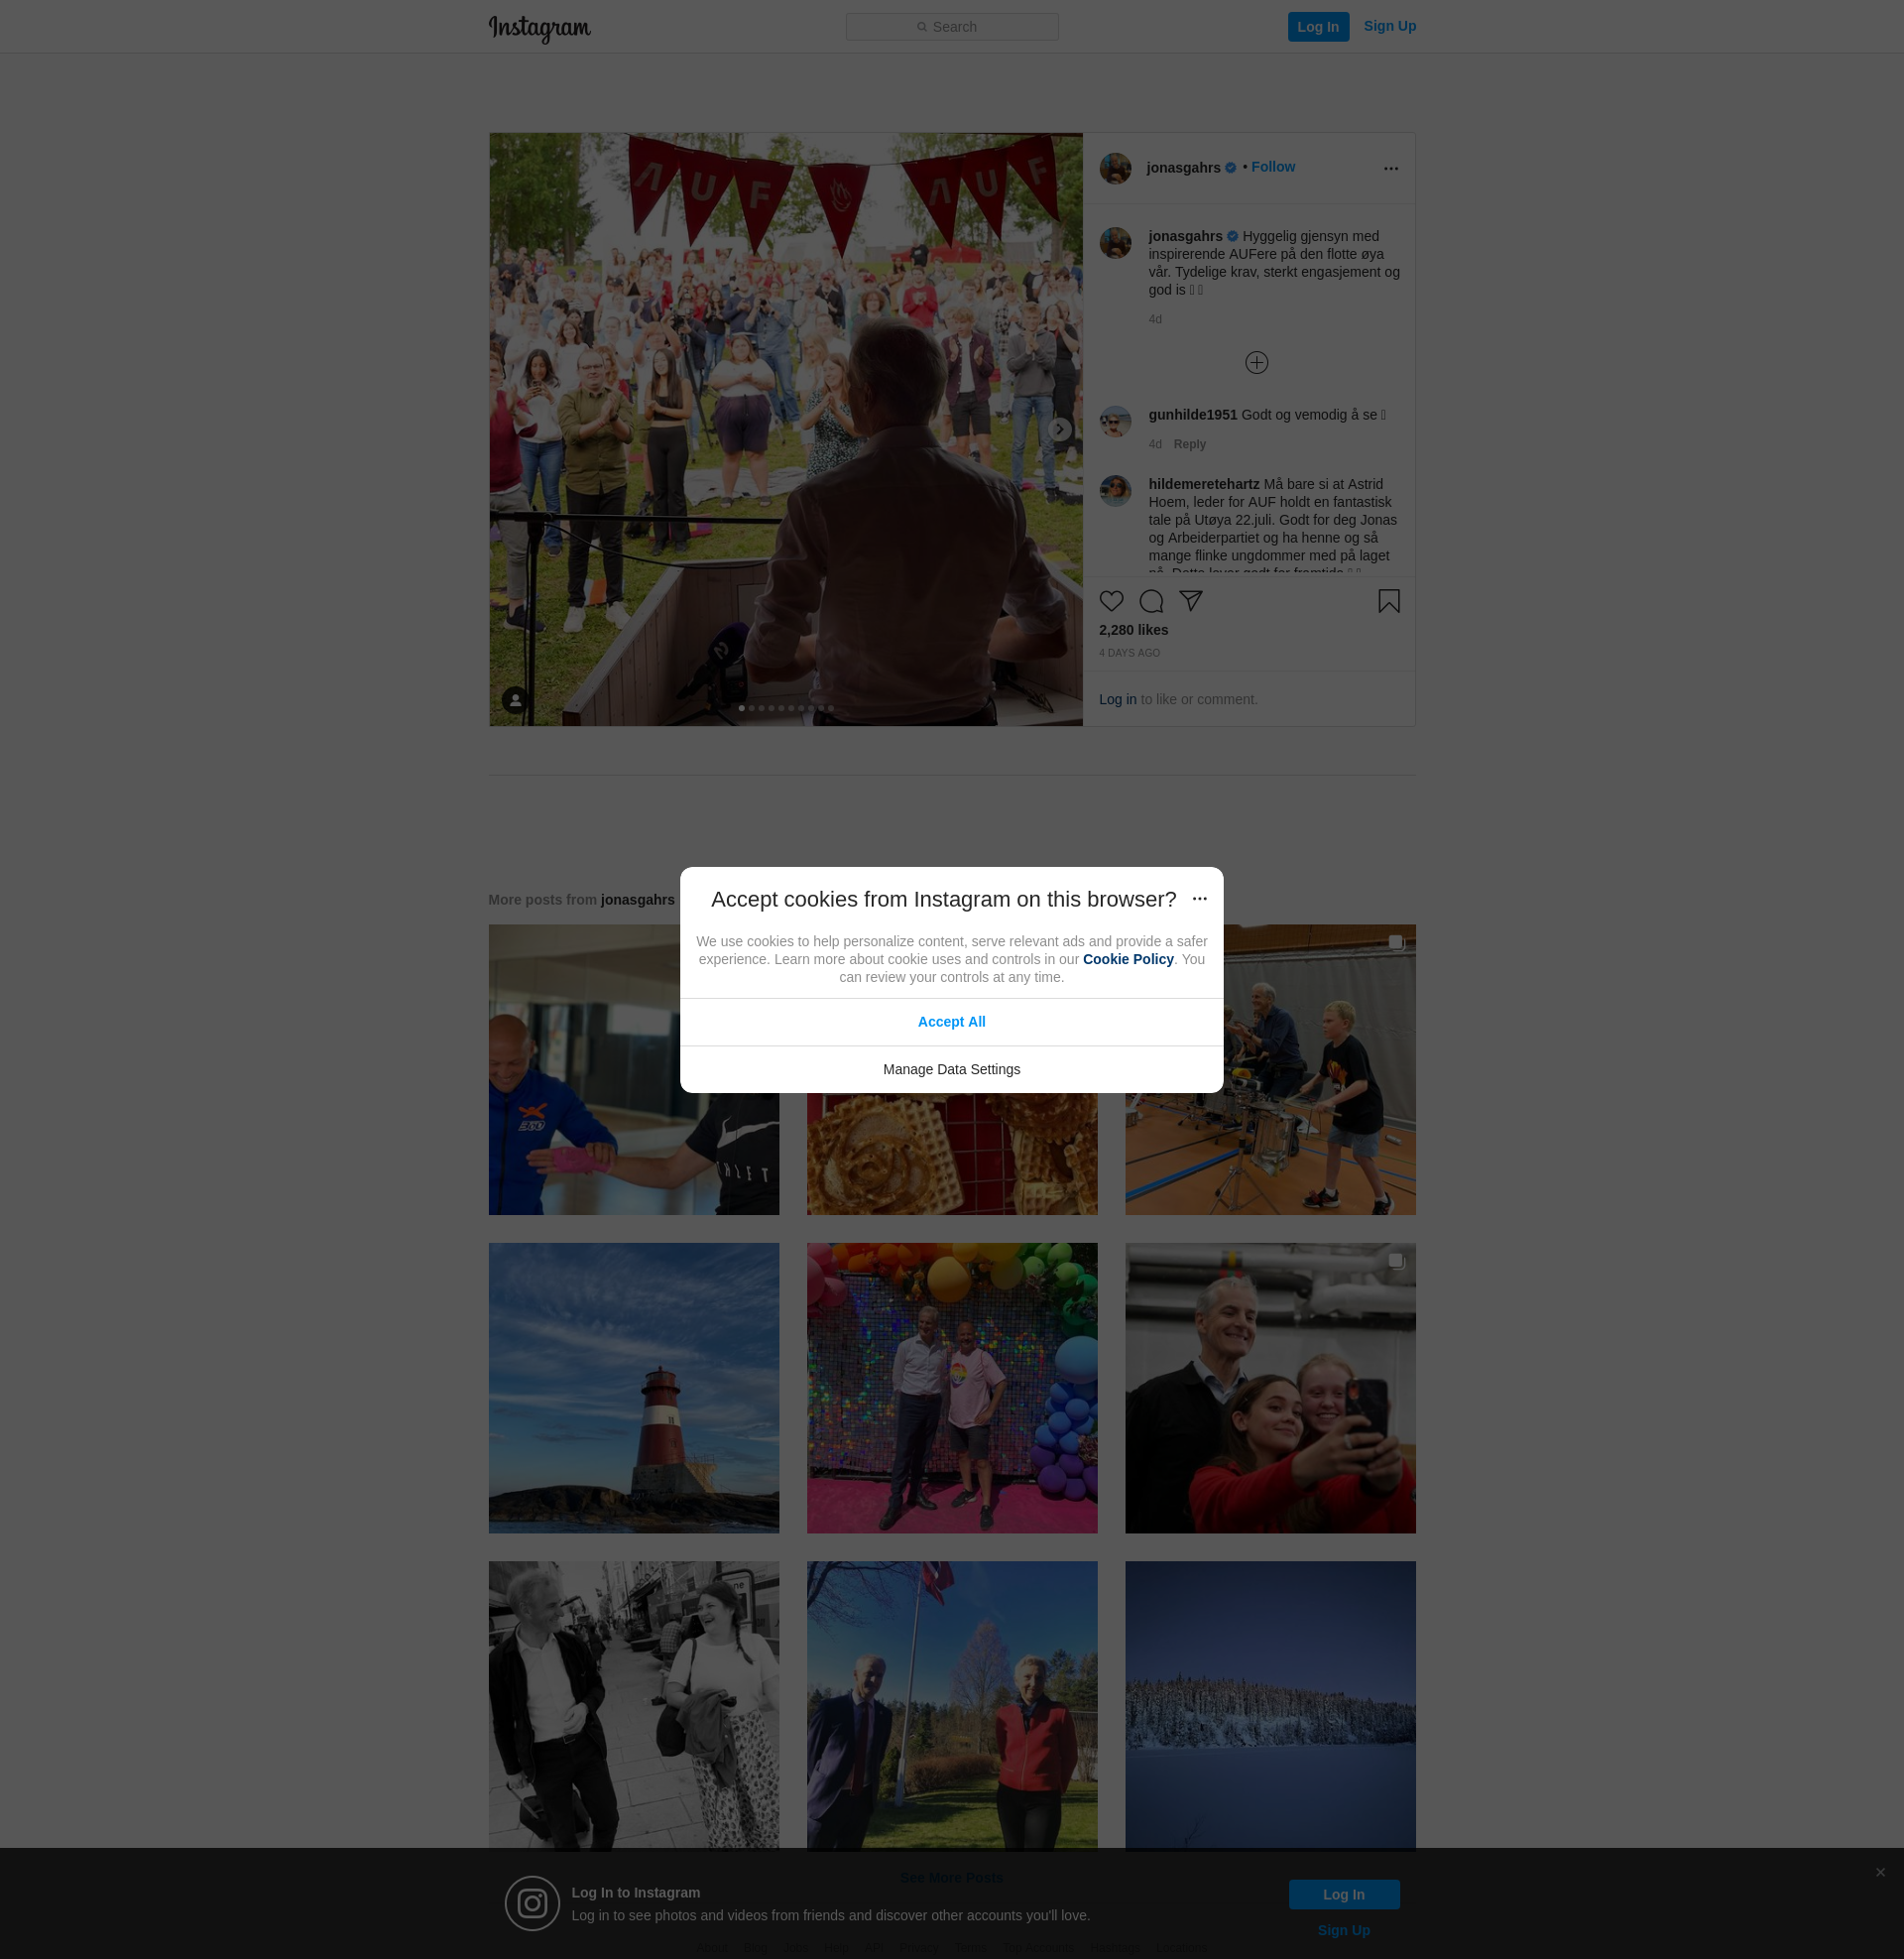The height and width of the screenshot is (1959, 1904).
Task: Click the share paper plane icon
Action: coord(1190,601)
